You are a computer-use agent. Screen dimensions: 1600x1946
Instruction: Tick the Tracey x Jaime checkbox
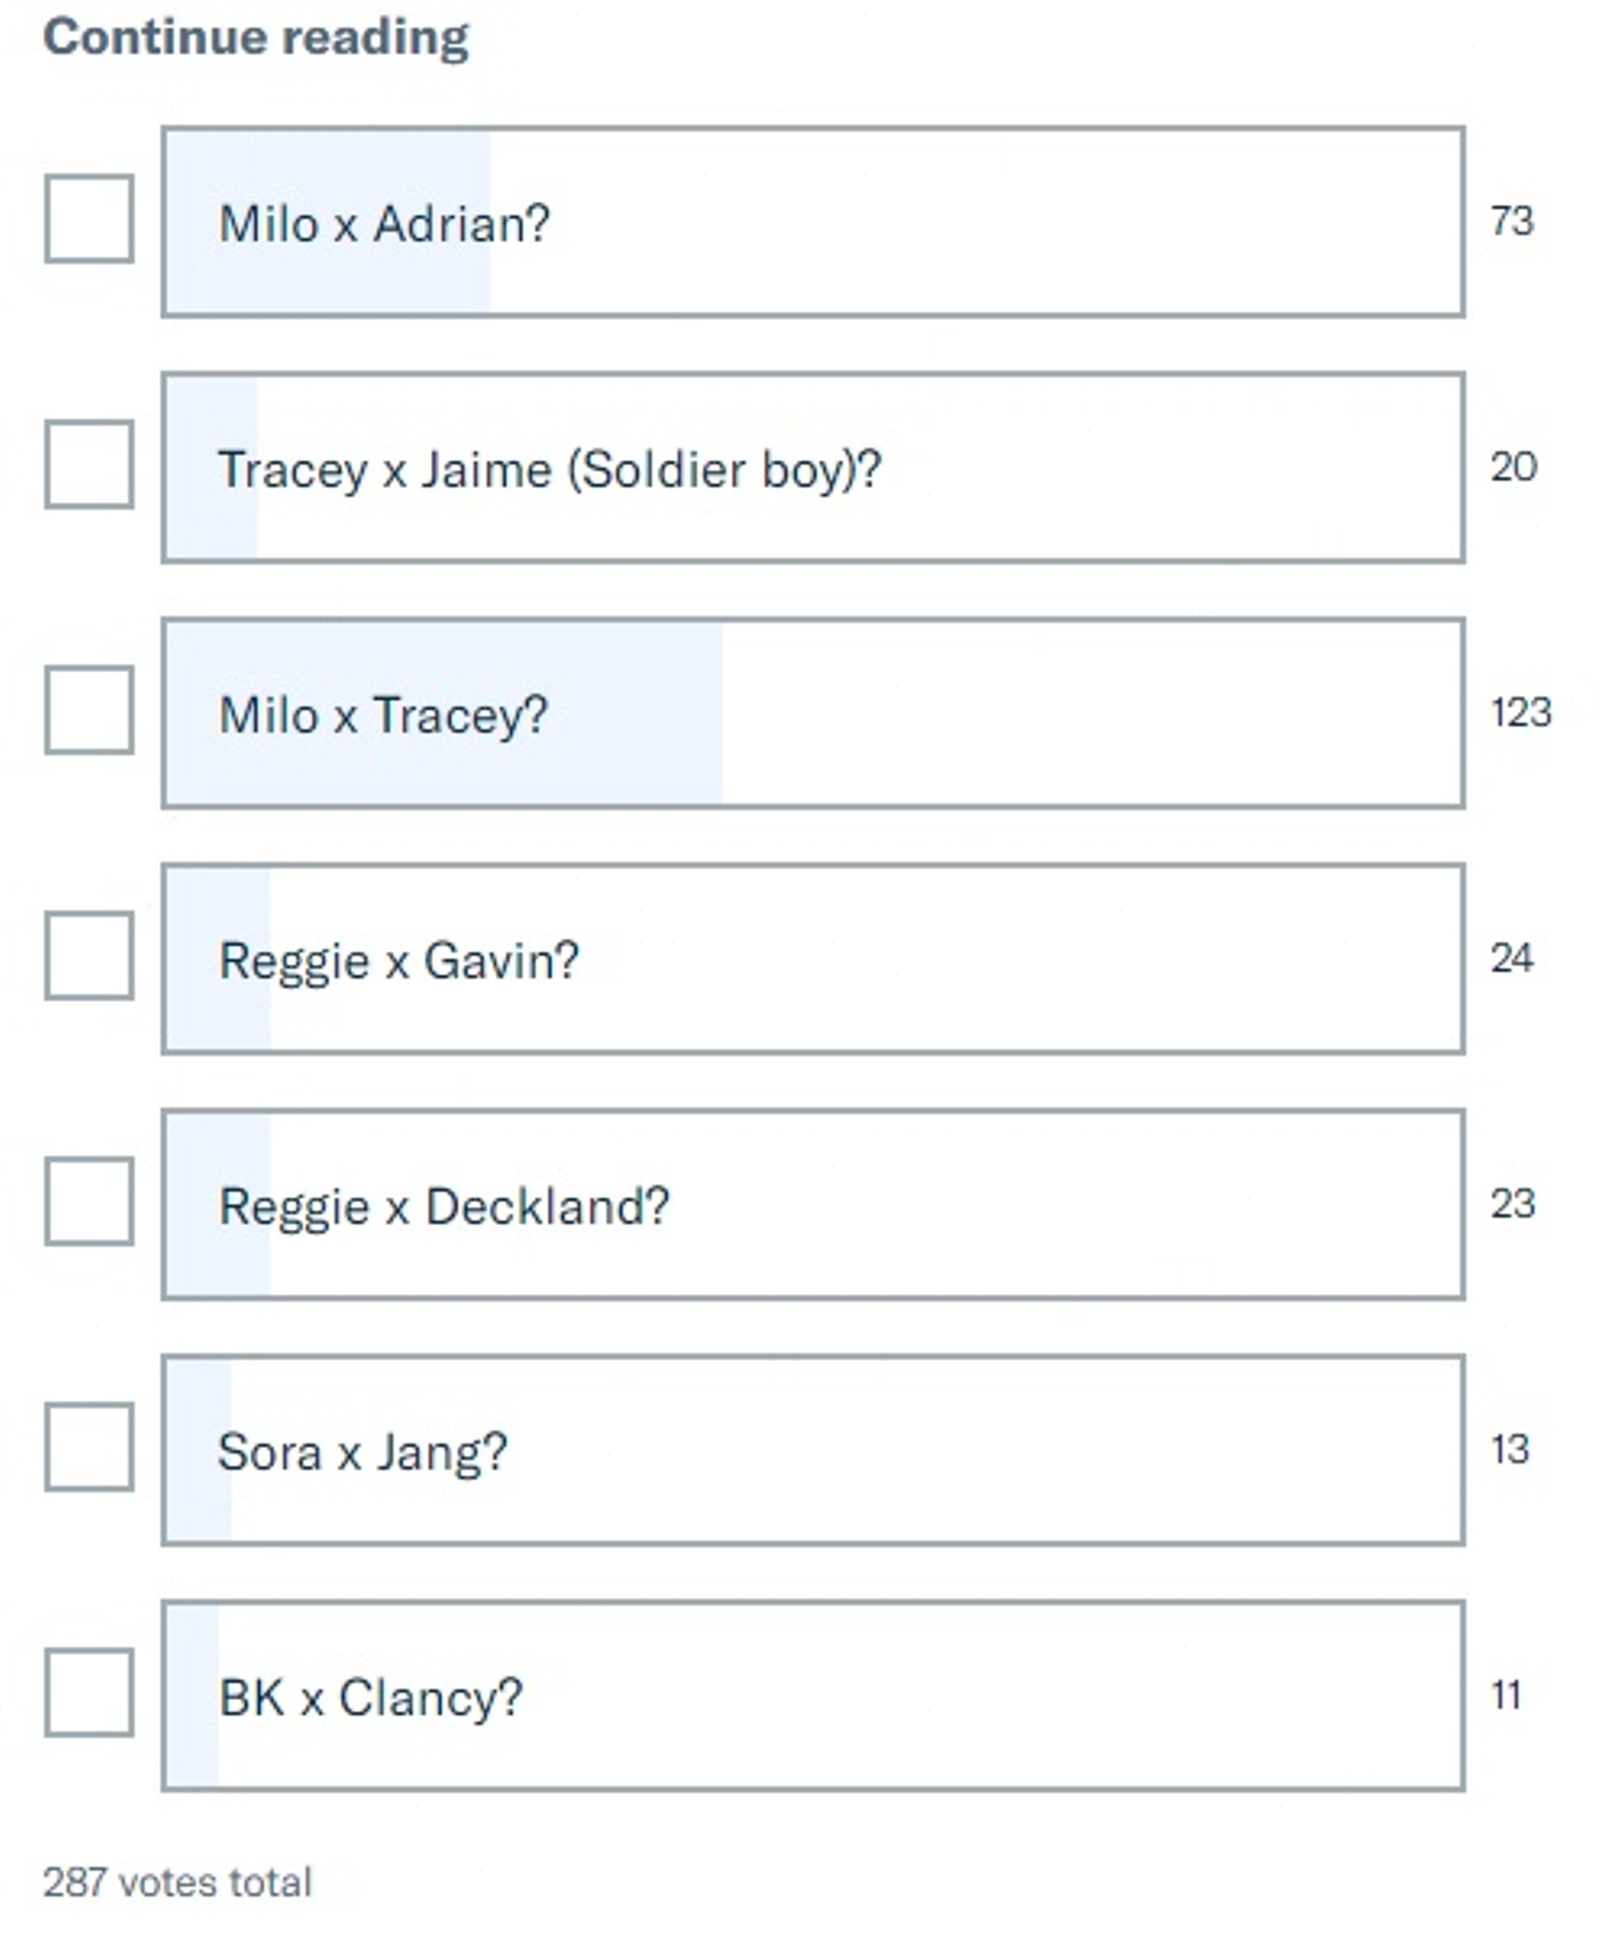(x=89, y=465)
